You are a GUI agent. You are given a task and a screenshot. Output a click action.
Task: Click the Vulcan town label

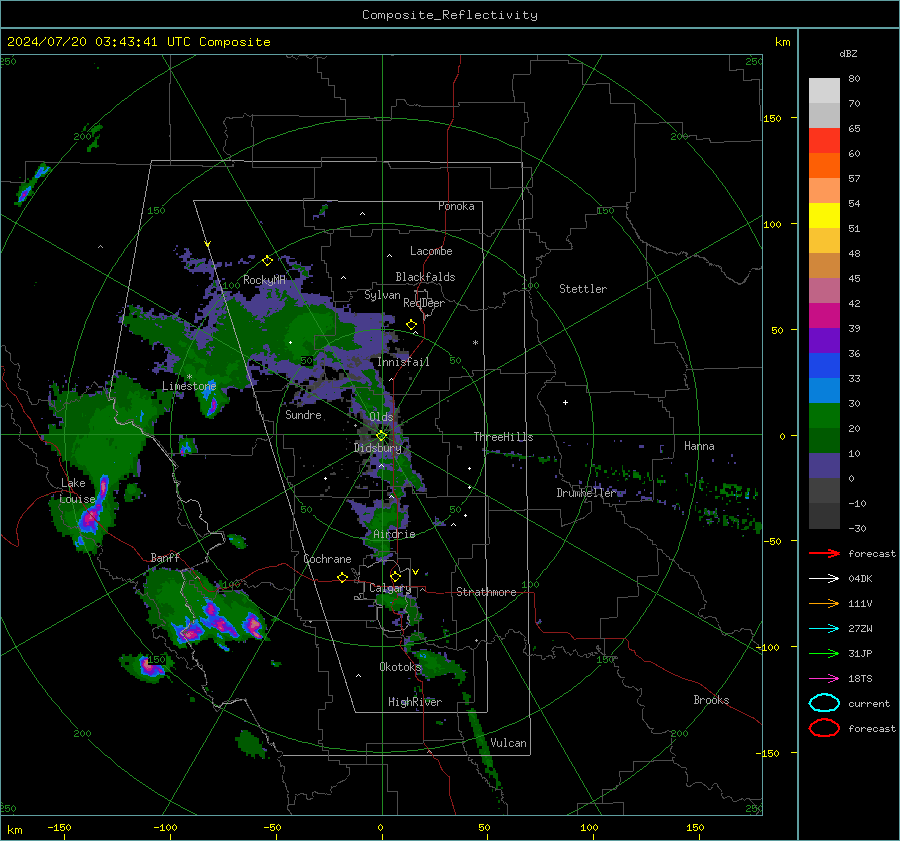click(x=508, y=743)
